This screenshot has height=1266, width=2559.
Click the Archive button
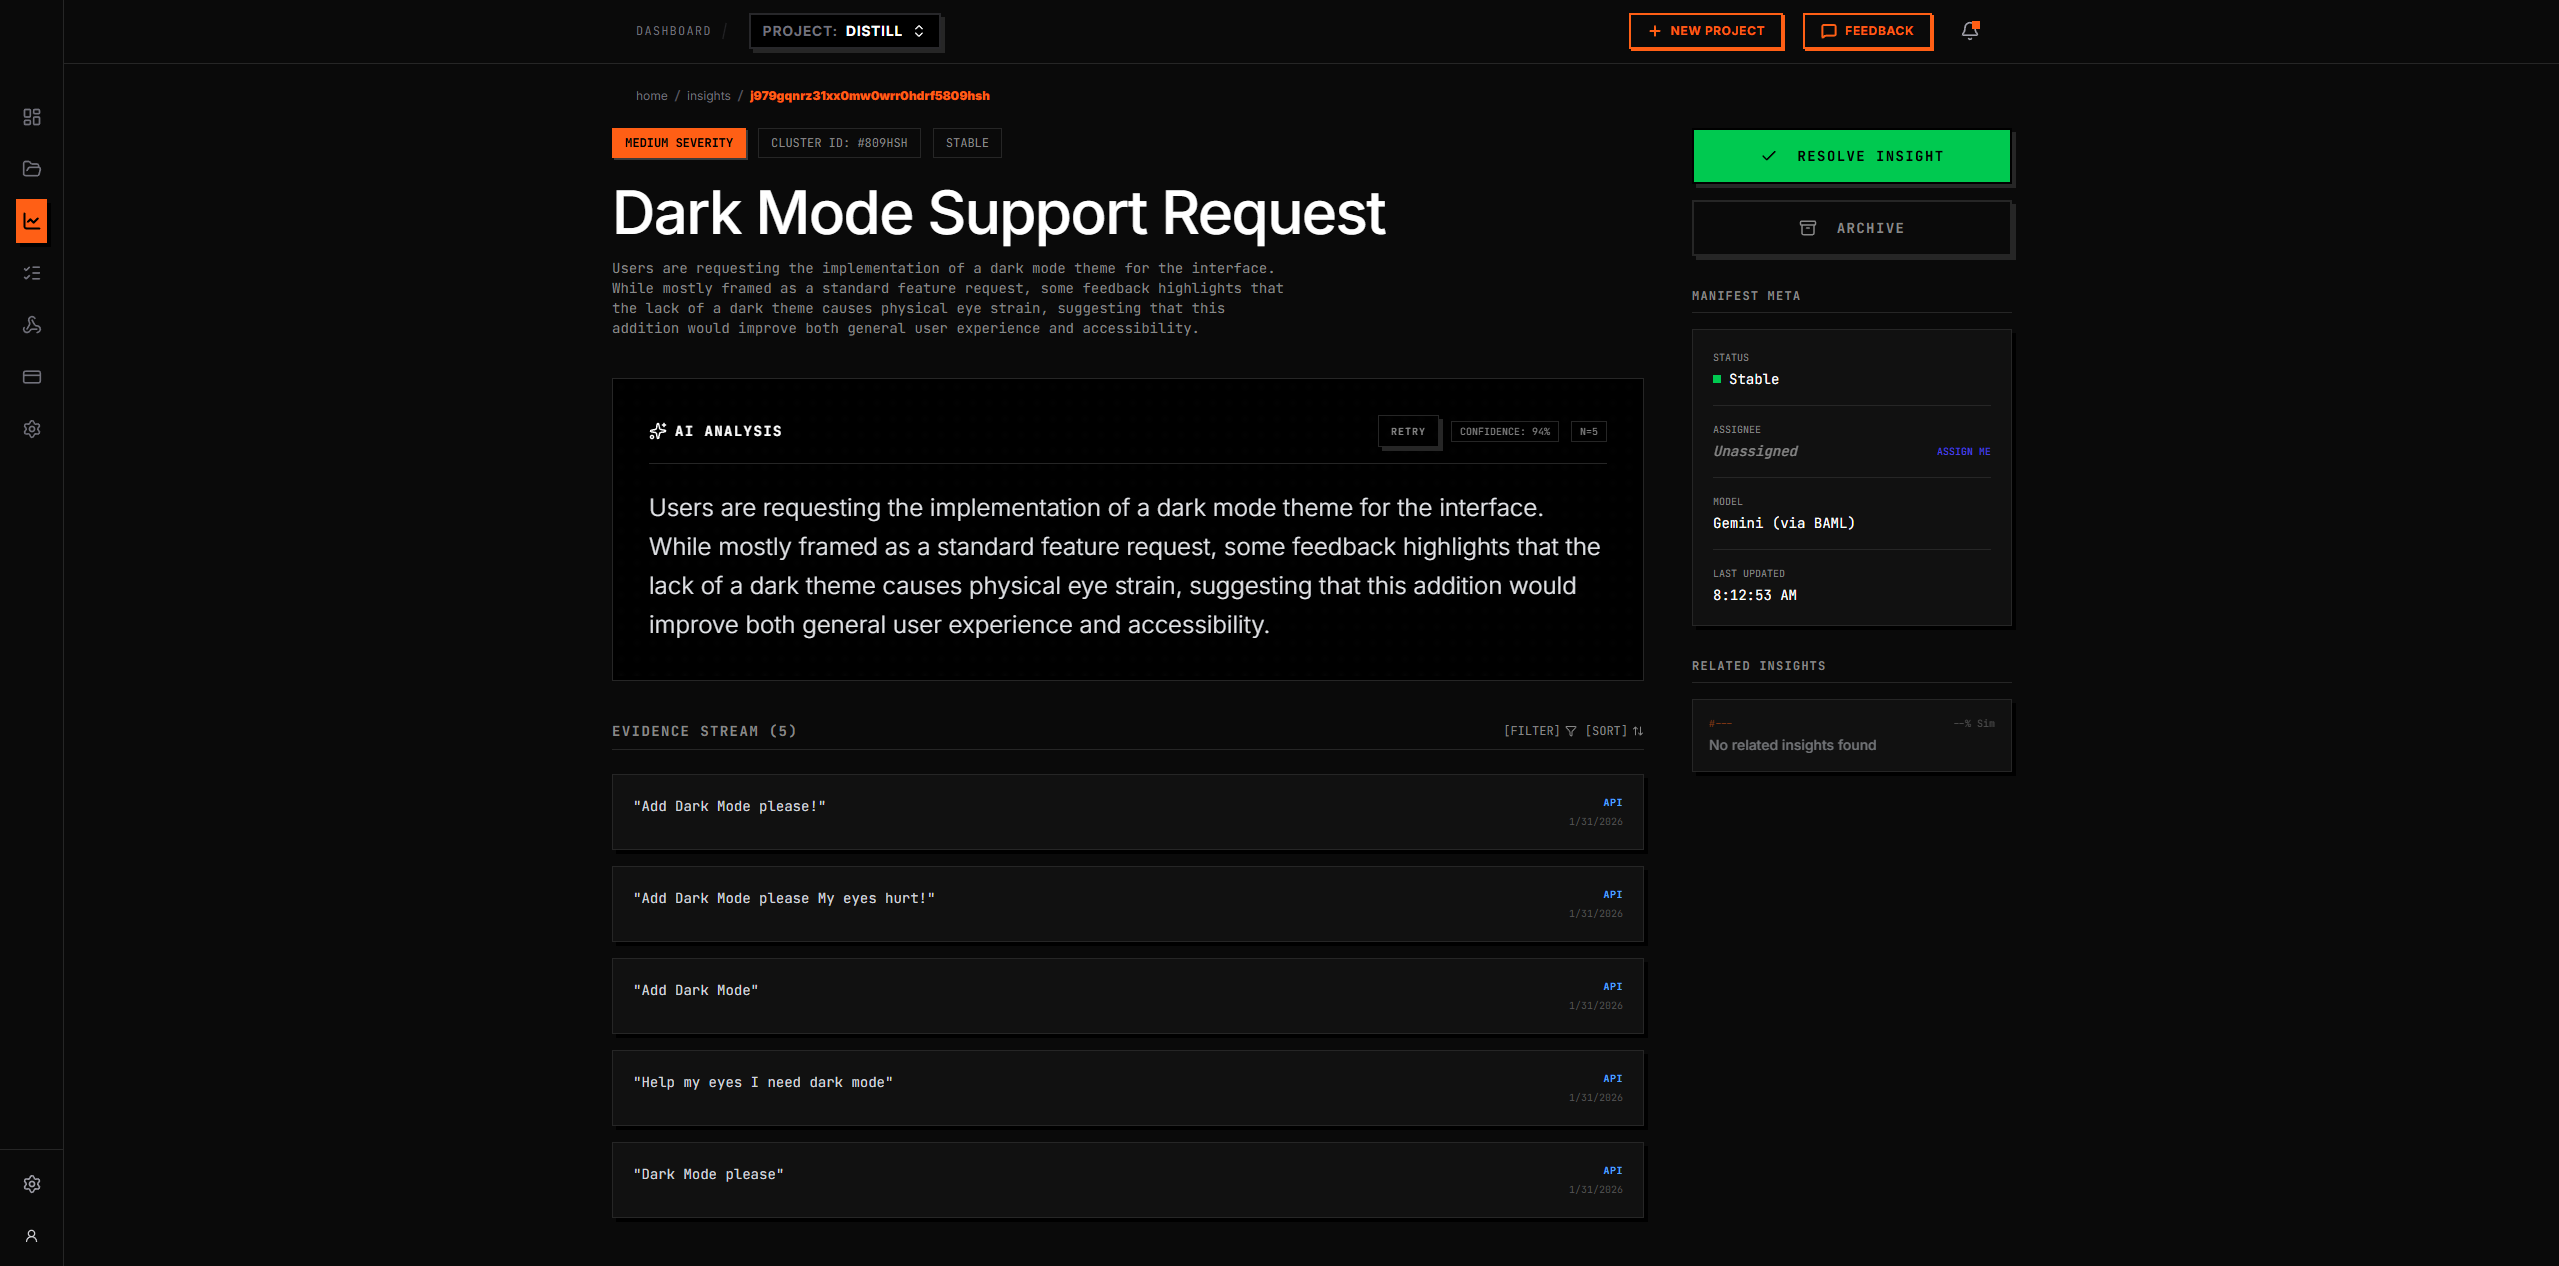(x=1851, y=228)
